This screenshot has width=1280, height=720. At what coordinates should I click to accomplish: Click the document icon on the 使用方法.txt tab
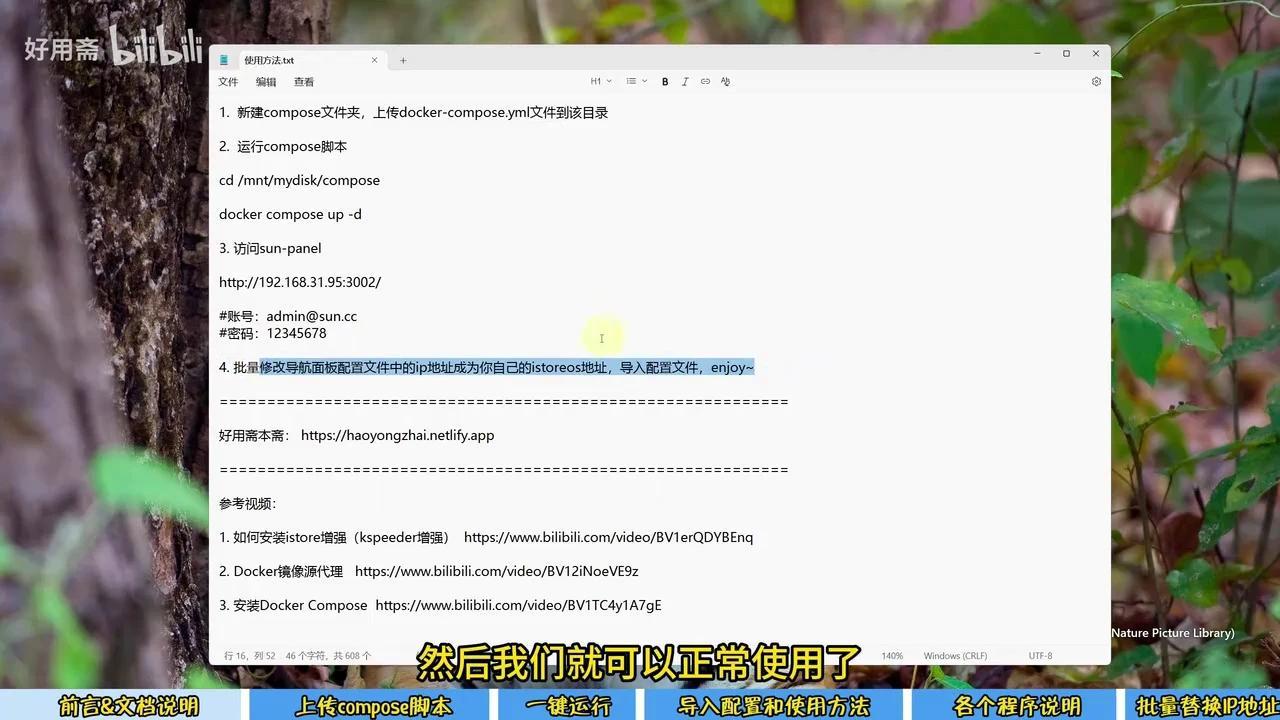point(224,60)
